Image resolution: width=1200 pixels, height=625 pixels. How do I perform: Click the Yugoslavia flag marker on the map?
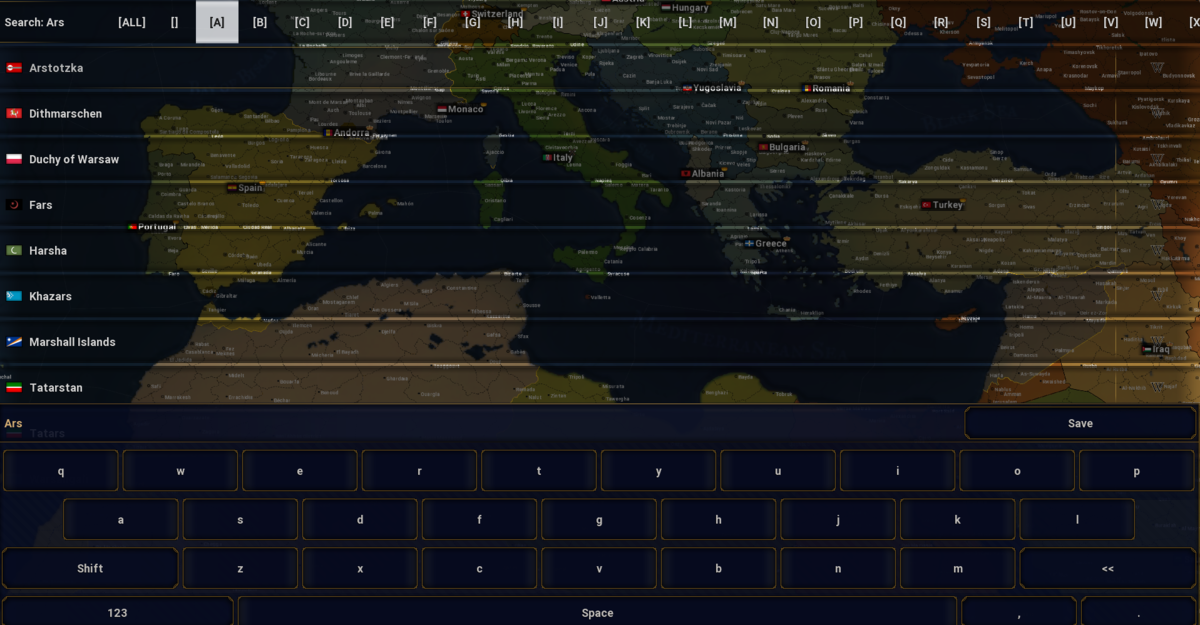687,88
